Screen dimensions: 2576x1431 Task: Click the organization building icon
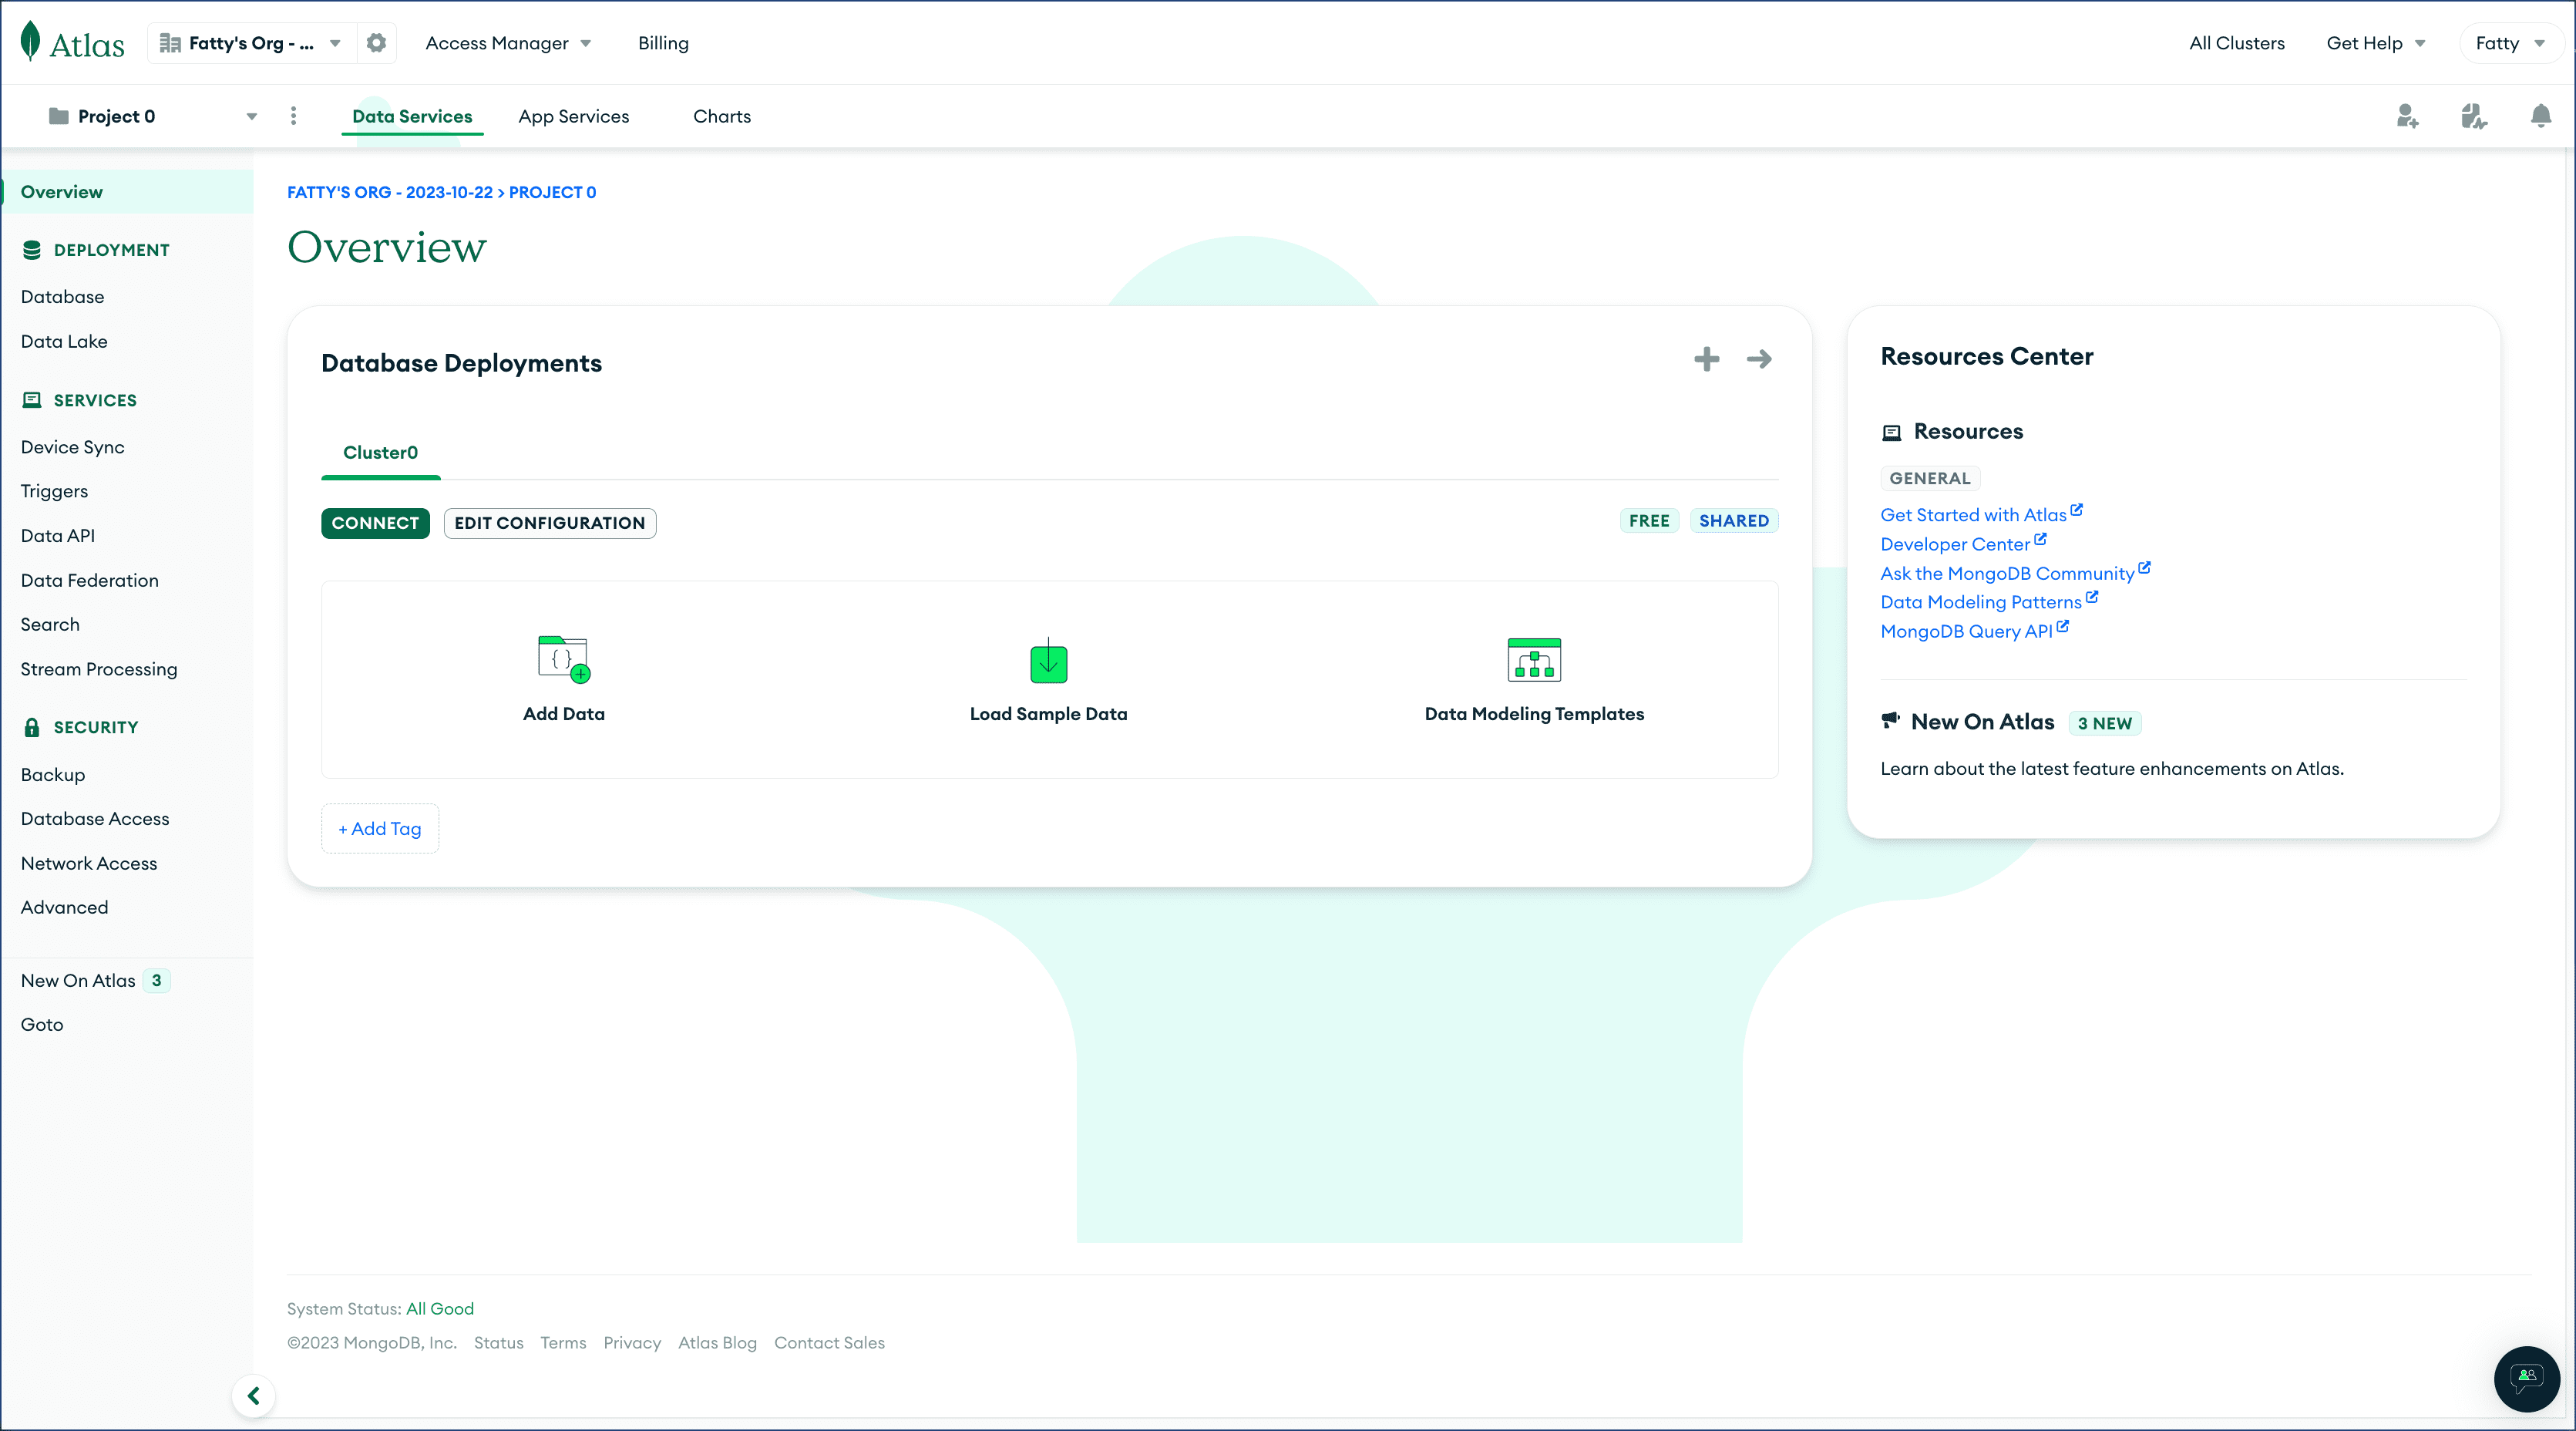tap(170, 43)
